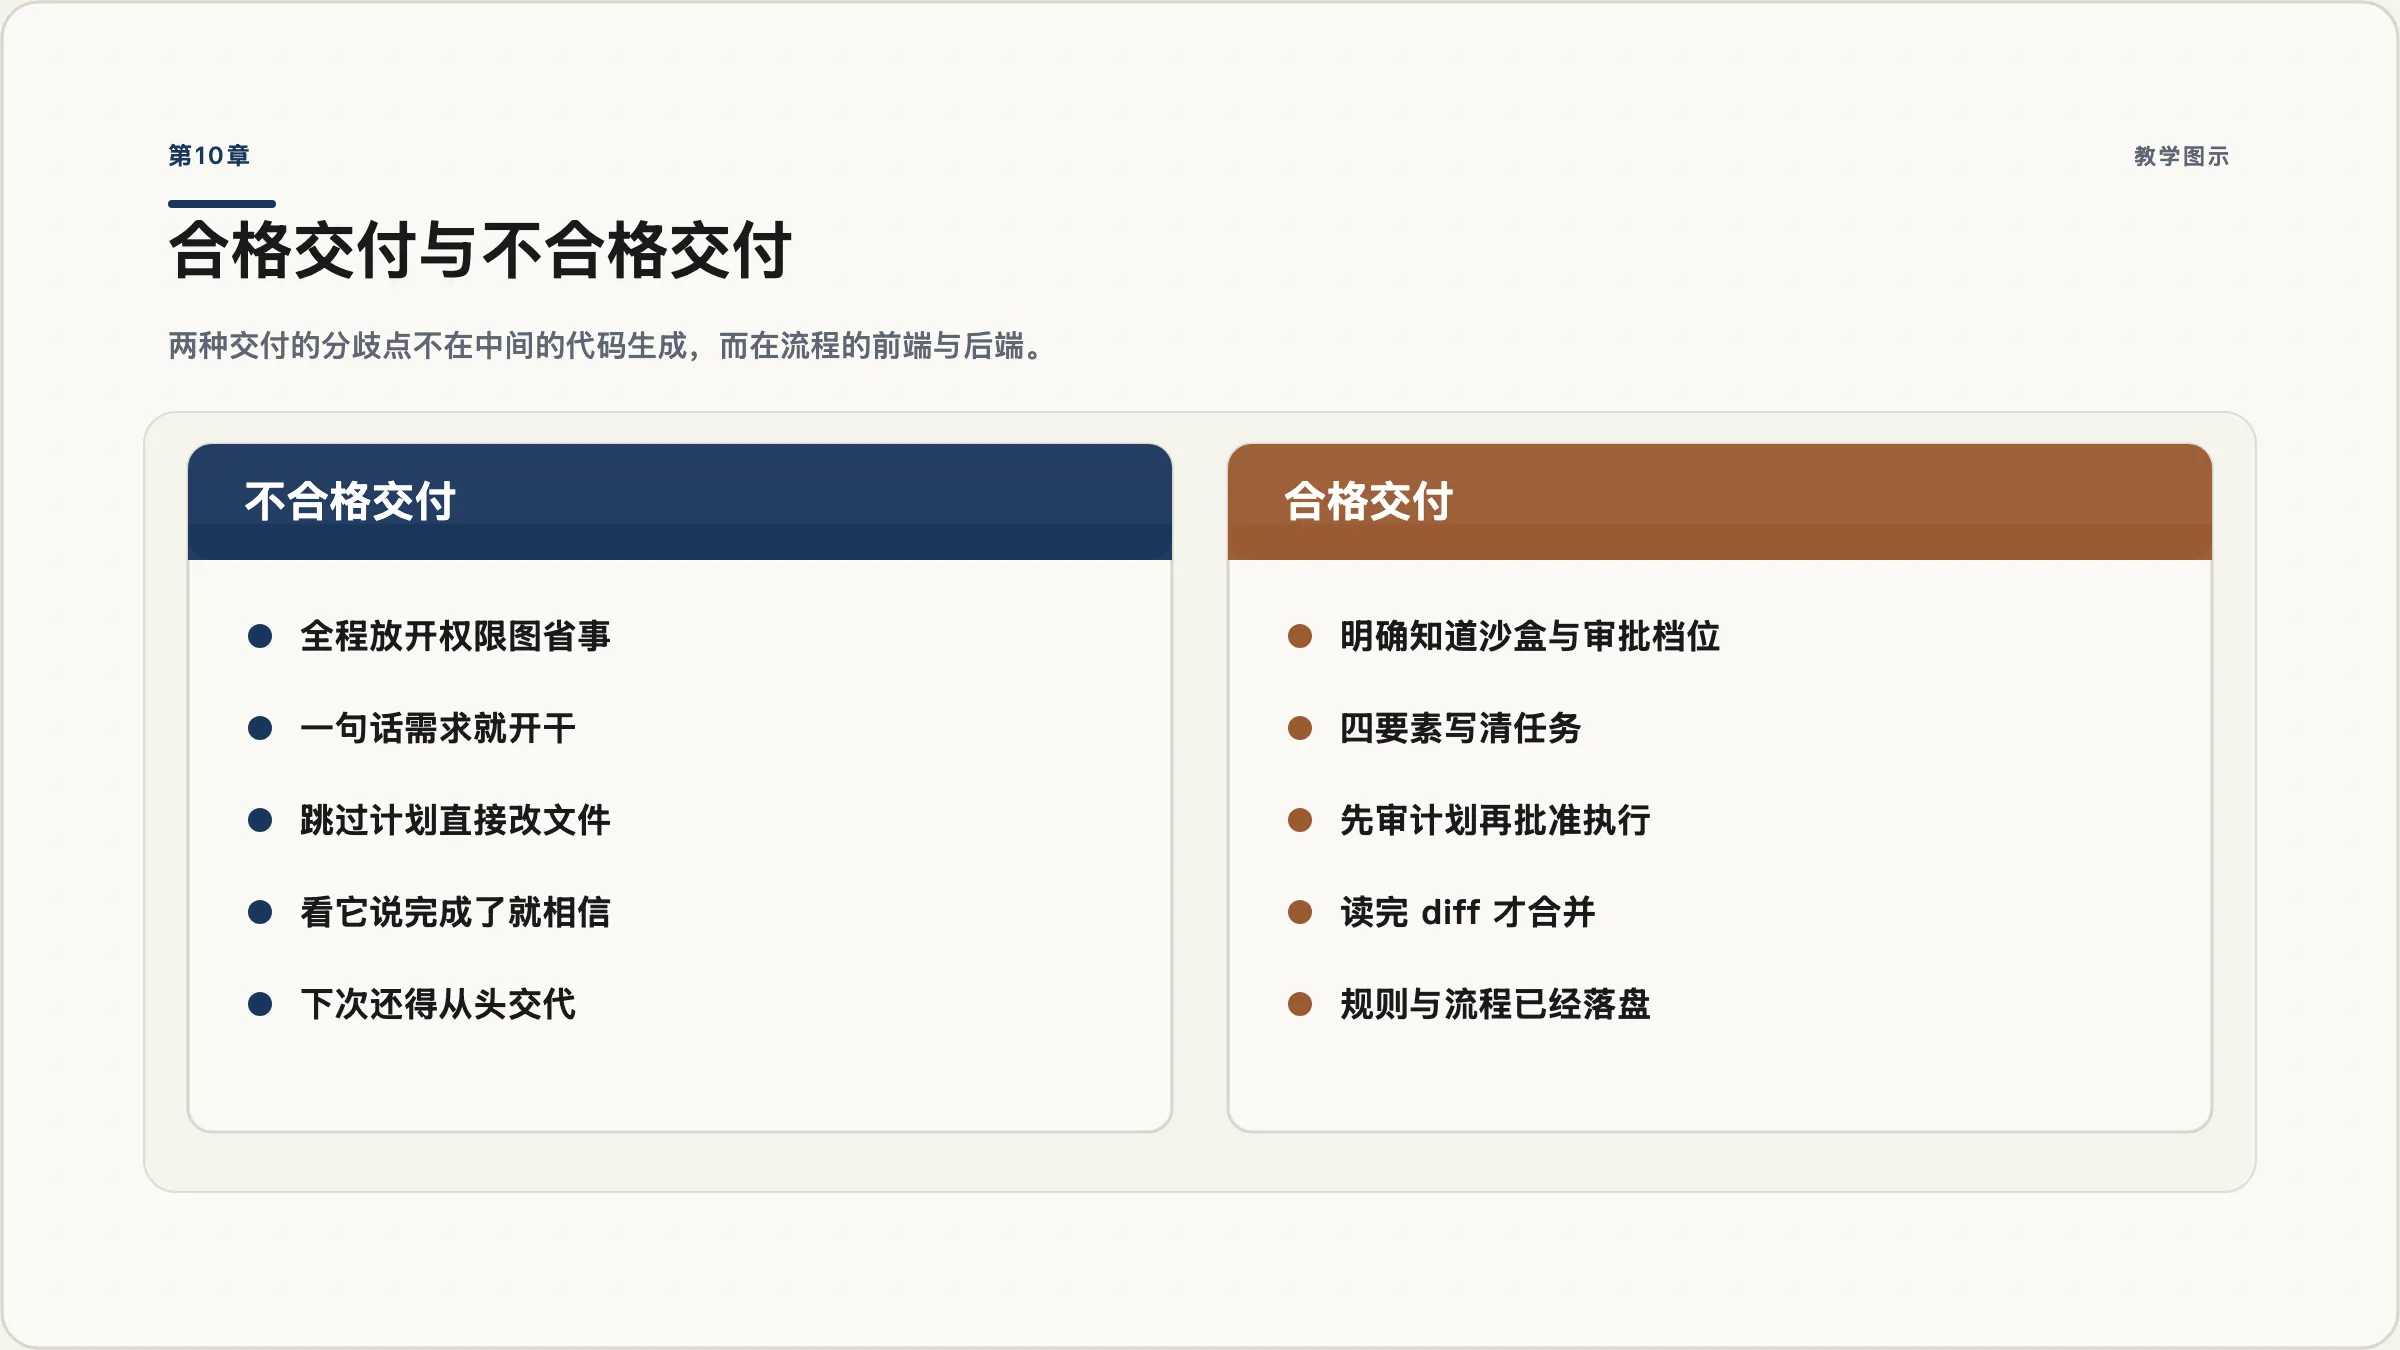Click the brown dot beside 明确知道沙盒与审批档位
The image size is (2400, 1350).
[1300, 636]
